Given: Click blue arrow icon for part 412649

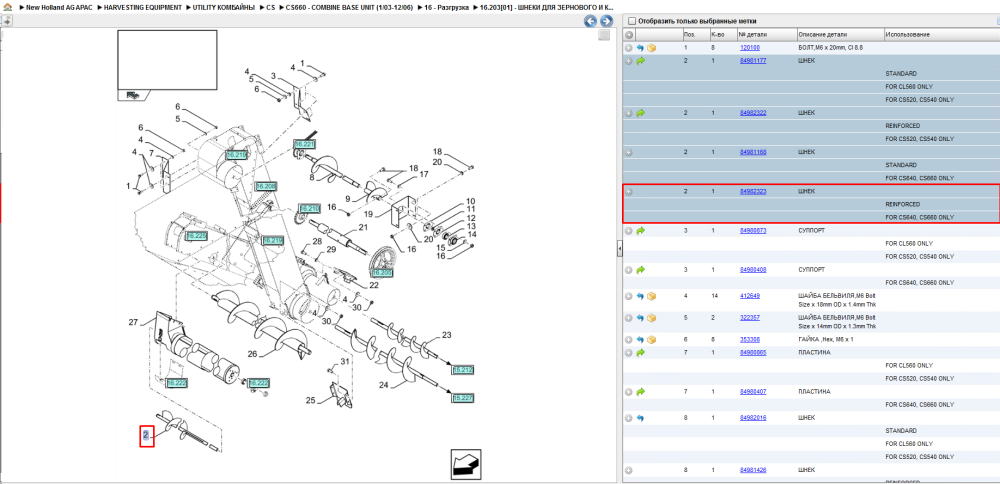Looking at the screenshot, I should pos(641,296).
